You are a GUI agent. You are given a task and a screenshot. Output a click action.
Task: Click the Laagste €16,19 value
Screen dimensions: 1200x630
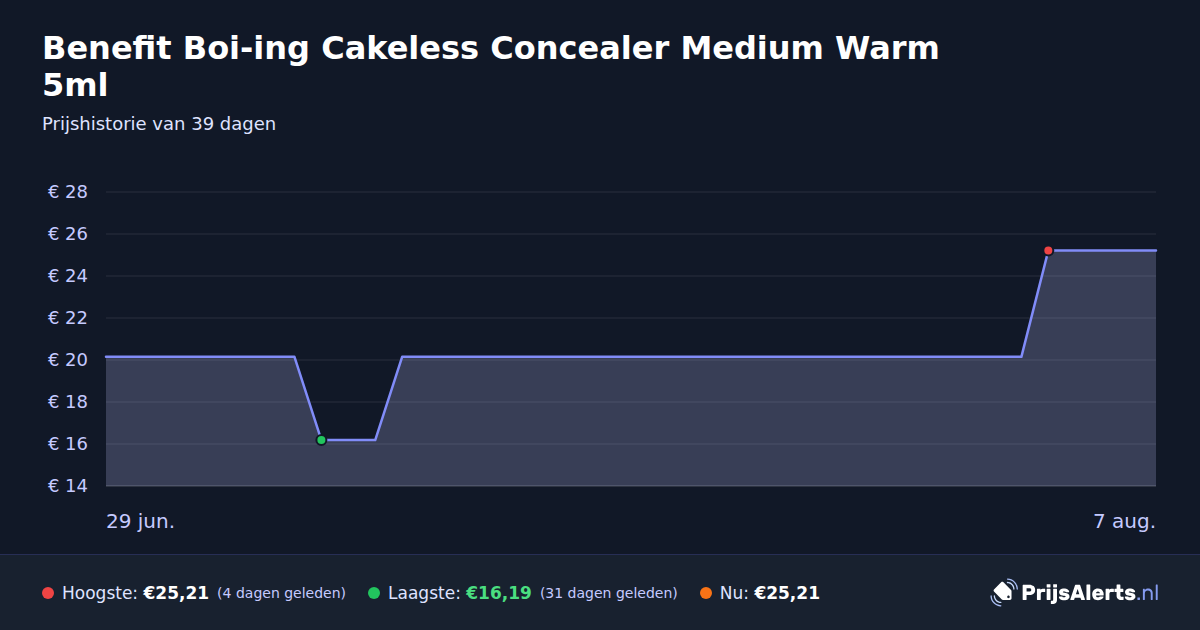499,593
